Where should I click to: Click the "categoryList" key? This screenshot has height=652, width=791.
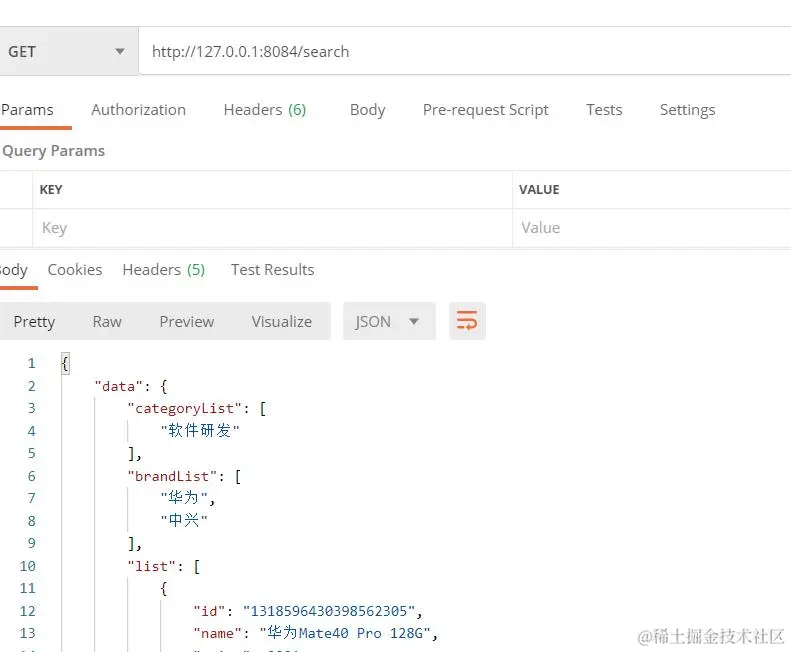(184, 409)
